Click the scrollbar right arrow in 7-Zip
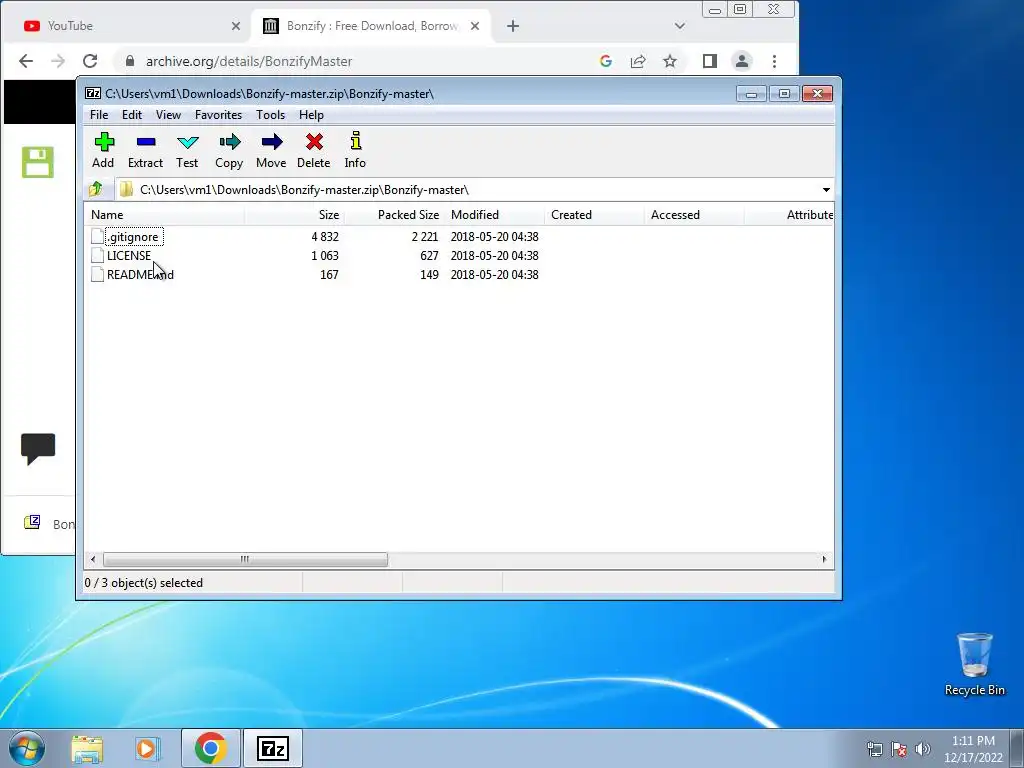Image resolution: width=1024 pixels, height=768 pixels. [x=824, y=560]
